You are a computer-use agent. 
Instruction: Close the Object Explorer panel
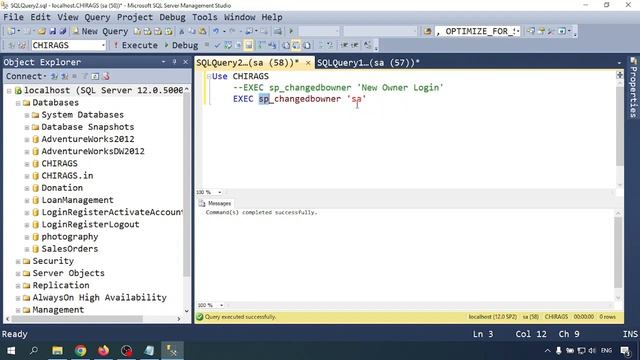185,62
